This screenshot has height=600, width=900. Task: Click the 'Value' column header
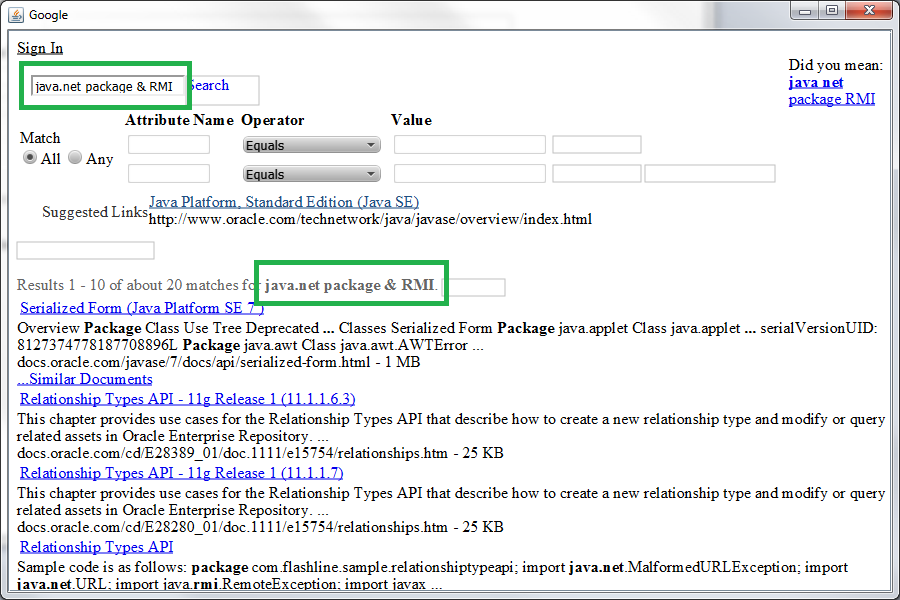(x=412, y=120)
